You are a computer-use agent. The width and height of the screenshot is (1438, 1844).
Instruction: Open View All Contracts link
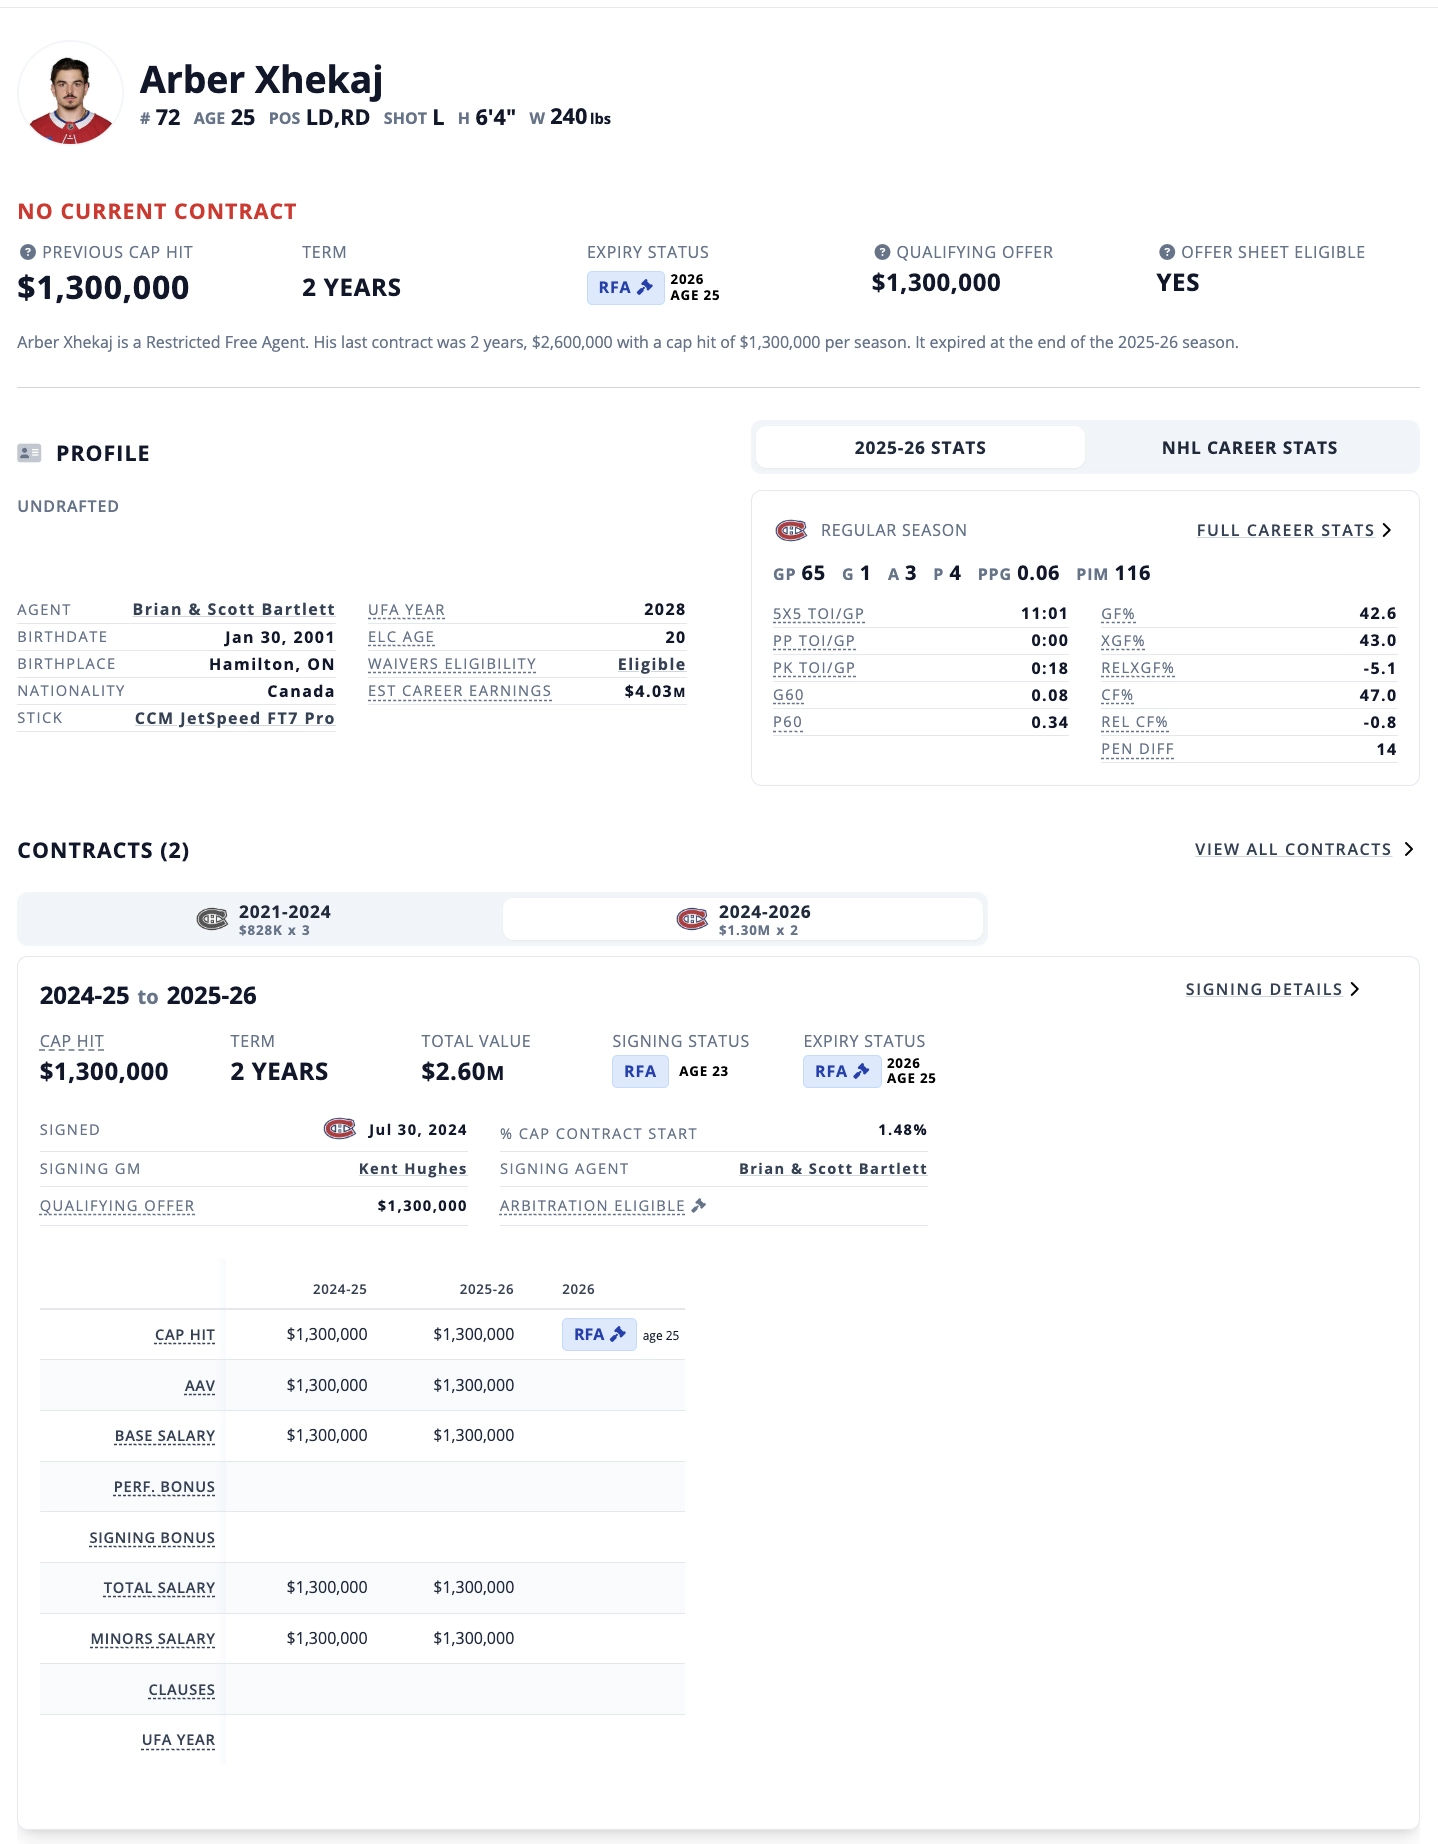coord(1304,849)
